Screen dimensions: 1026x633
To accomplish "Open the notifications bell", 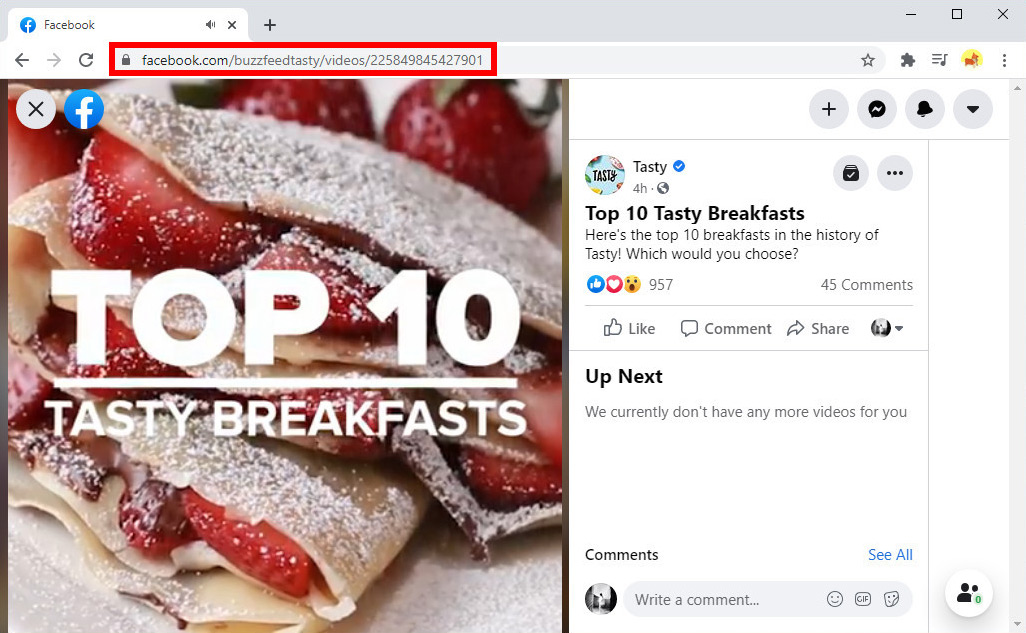I will pos(925,109).
